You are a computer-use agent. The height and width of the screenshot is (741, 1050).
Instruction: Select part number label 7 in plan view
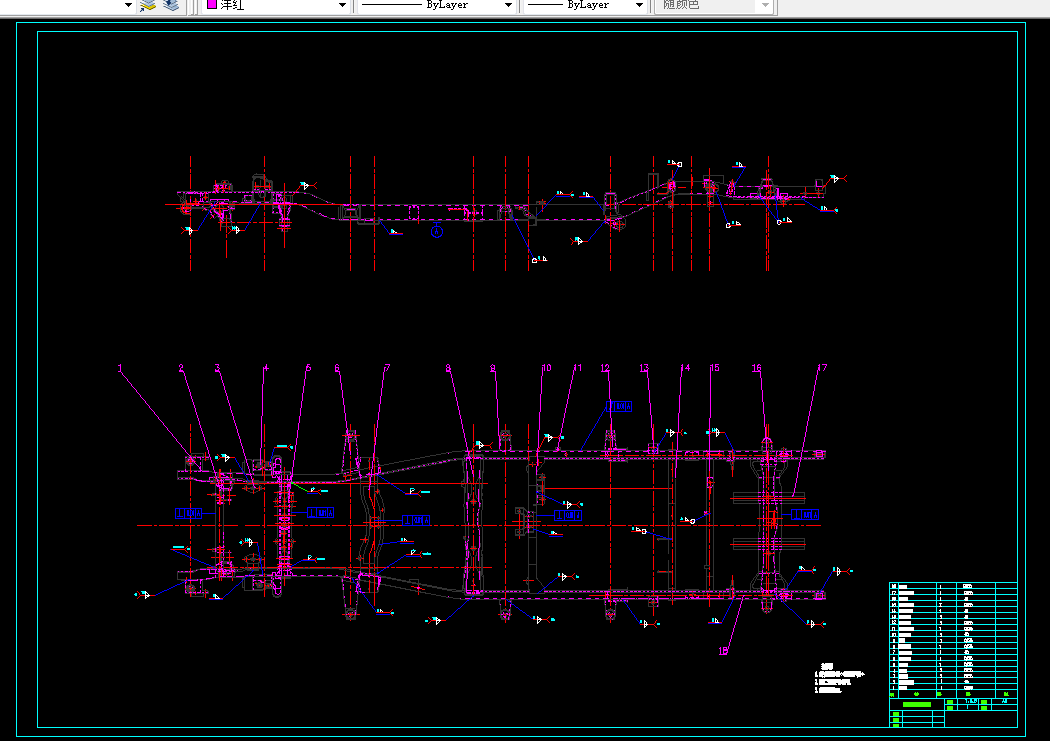[387, 368]
